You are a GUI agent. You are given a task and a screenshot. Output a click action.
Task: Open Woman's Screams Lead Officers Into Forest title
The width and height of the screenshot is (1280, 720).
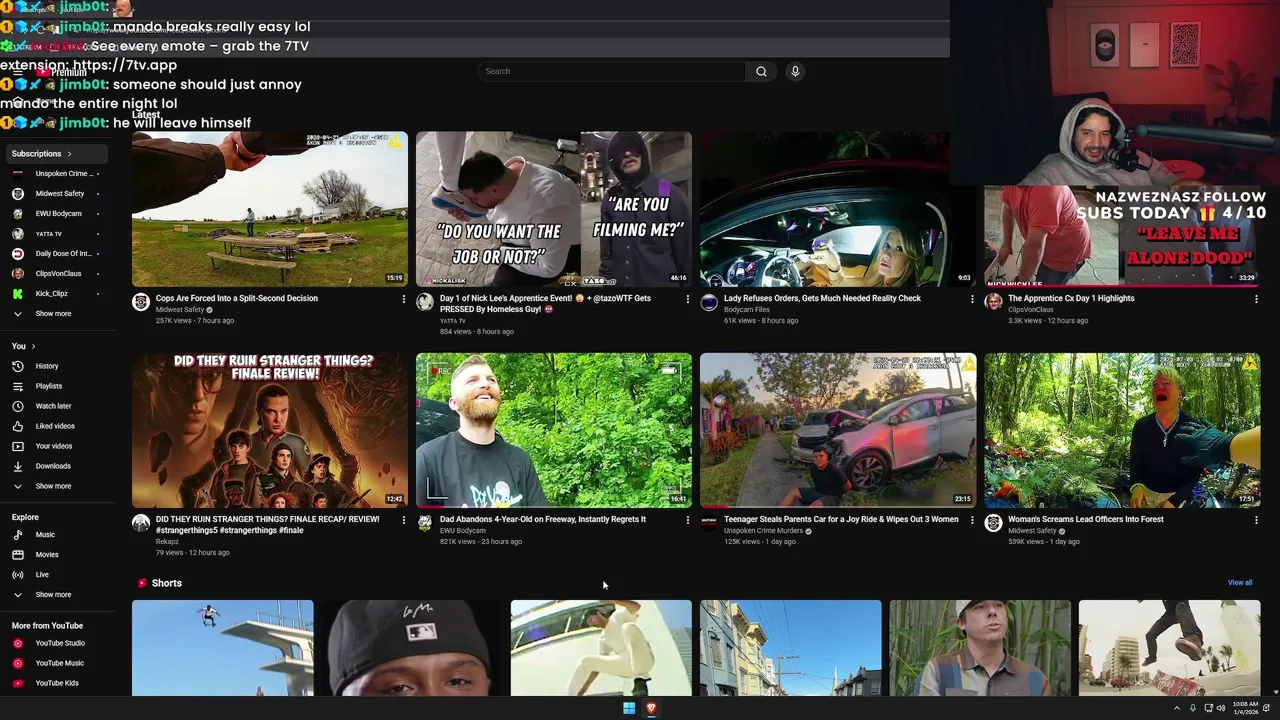(x=1086, y=519)
